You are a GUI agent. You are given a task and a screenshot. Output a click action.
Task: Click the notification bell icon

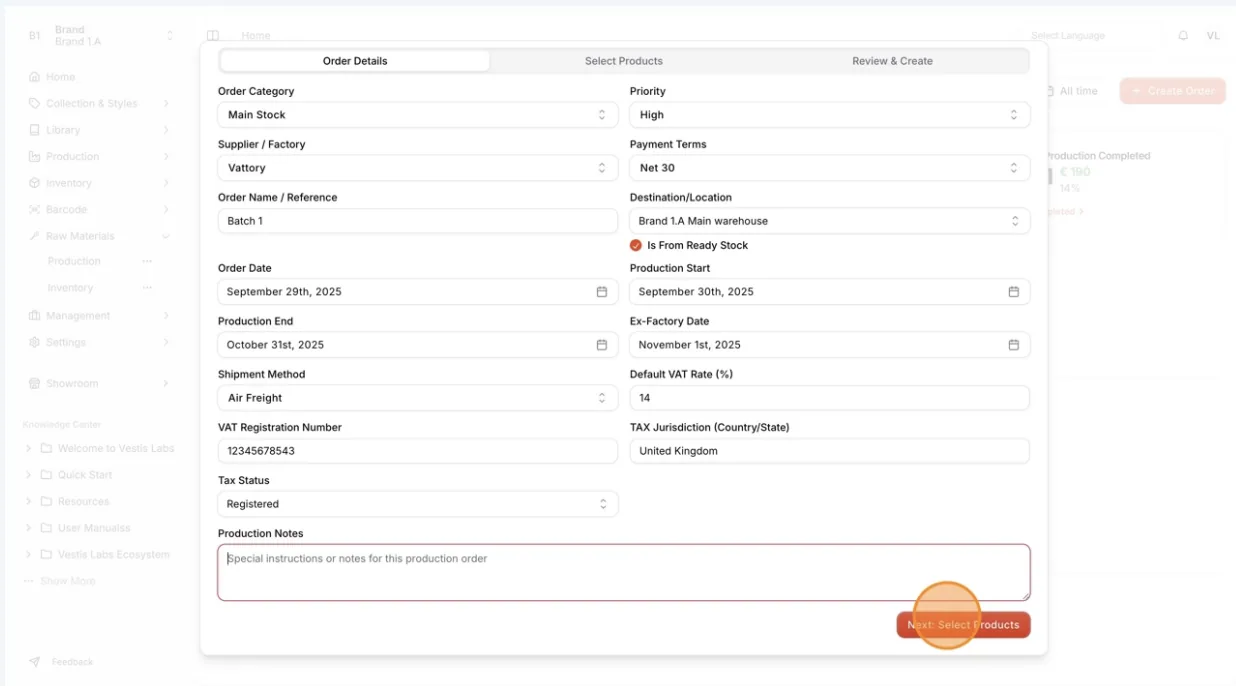1183,35
